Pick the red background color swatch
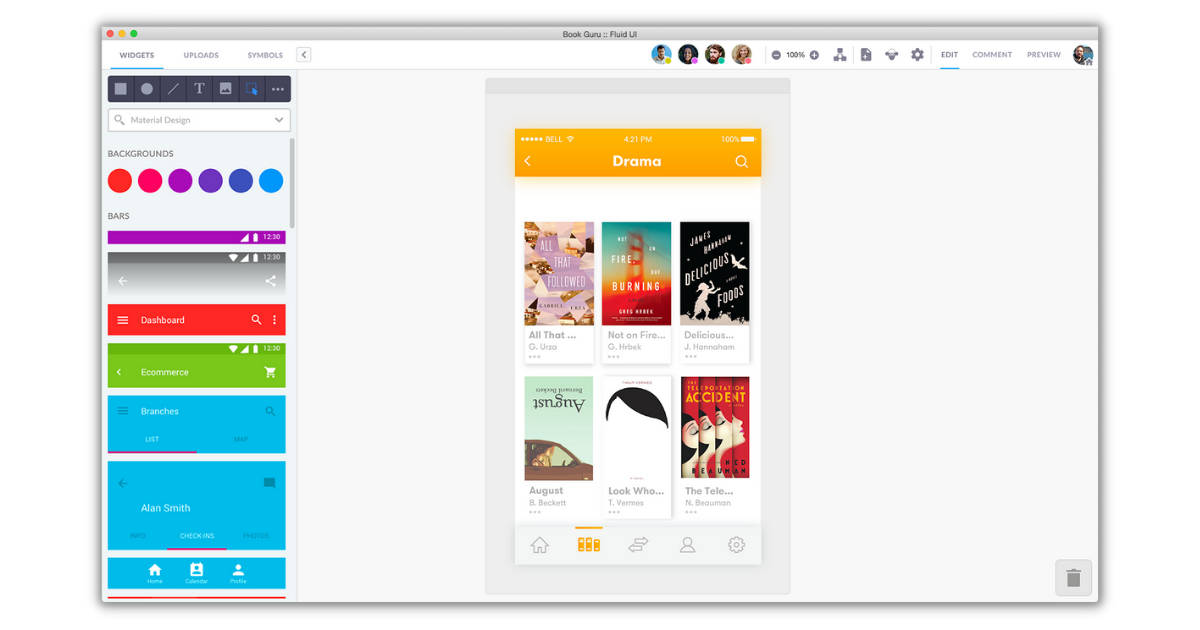 (119, 181)
